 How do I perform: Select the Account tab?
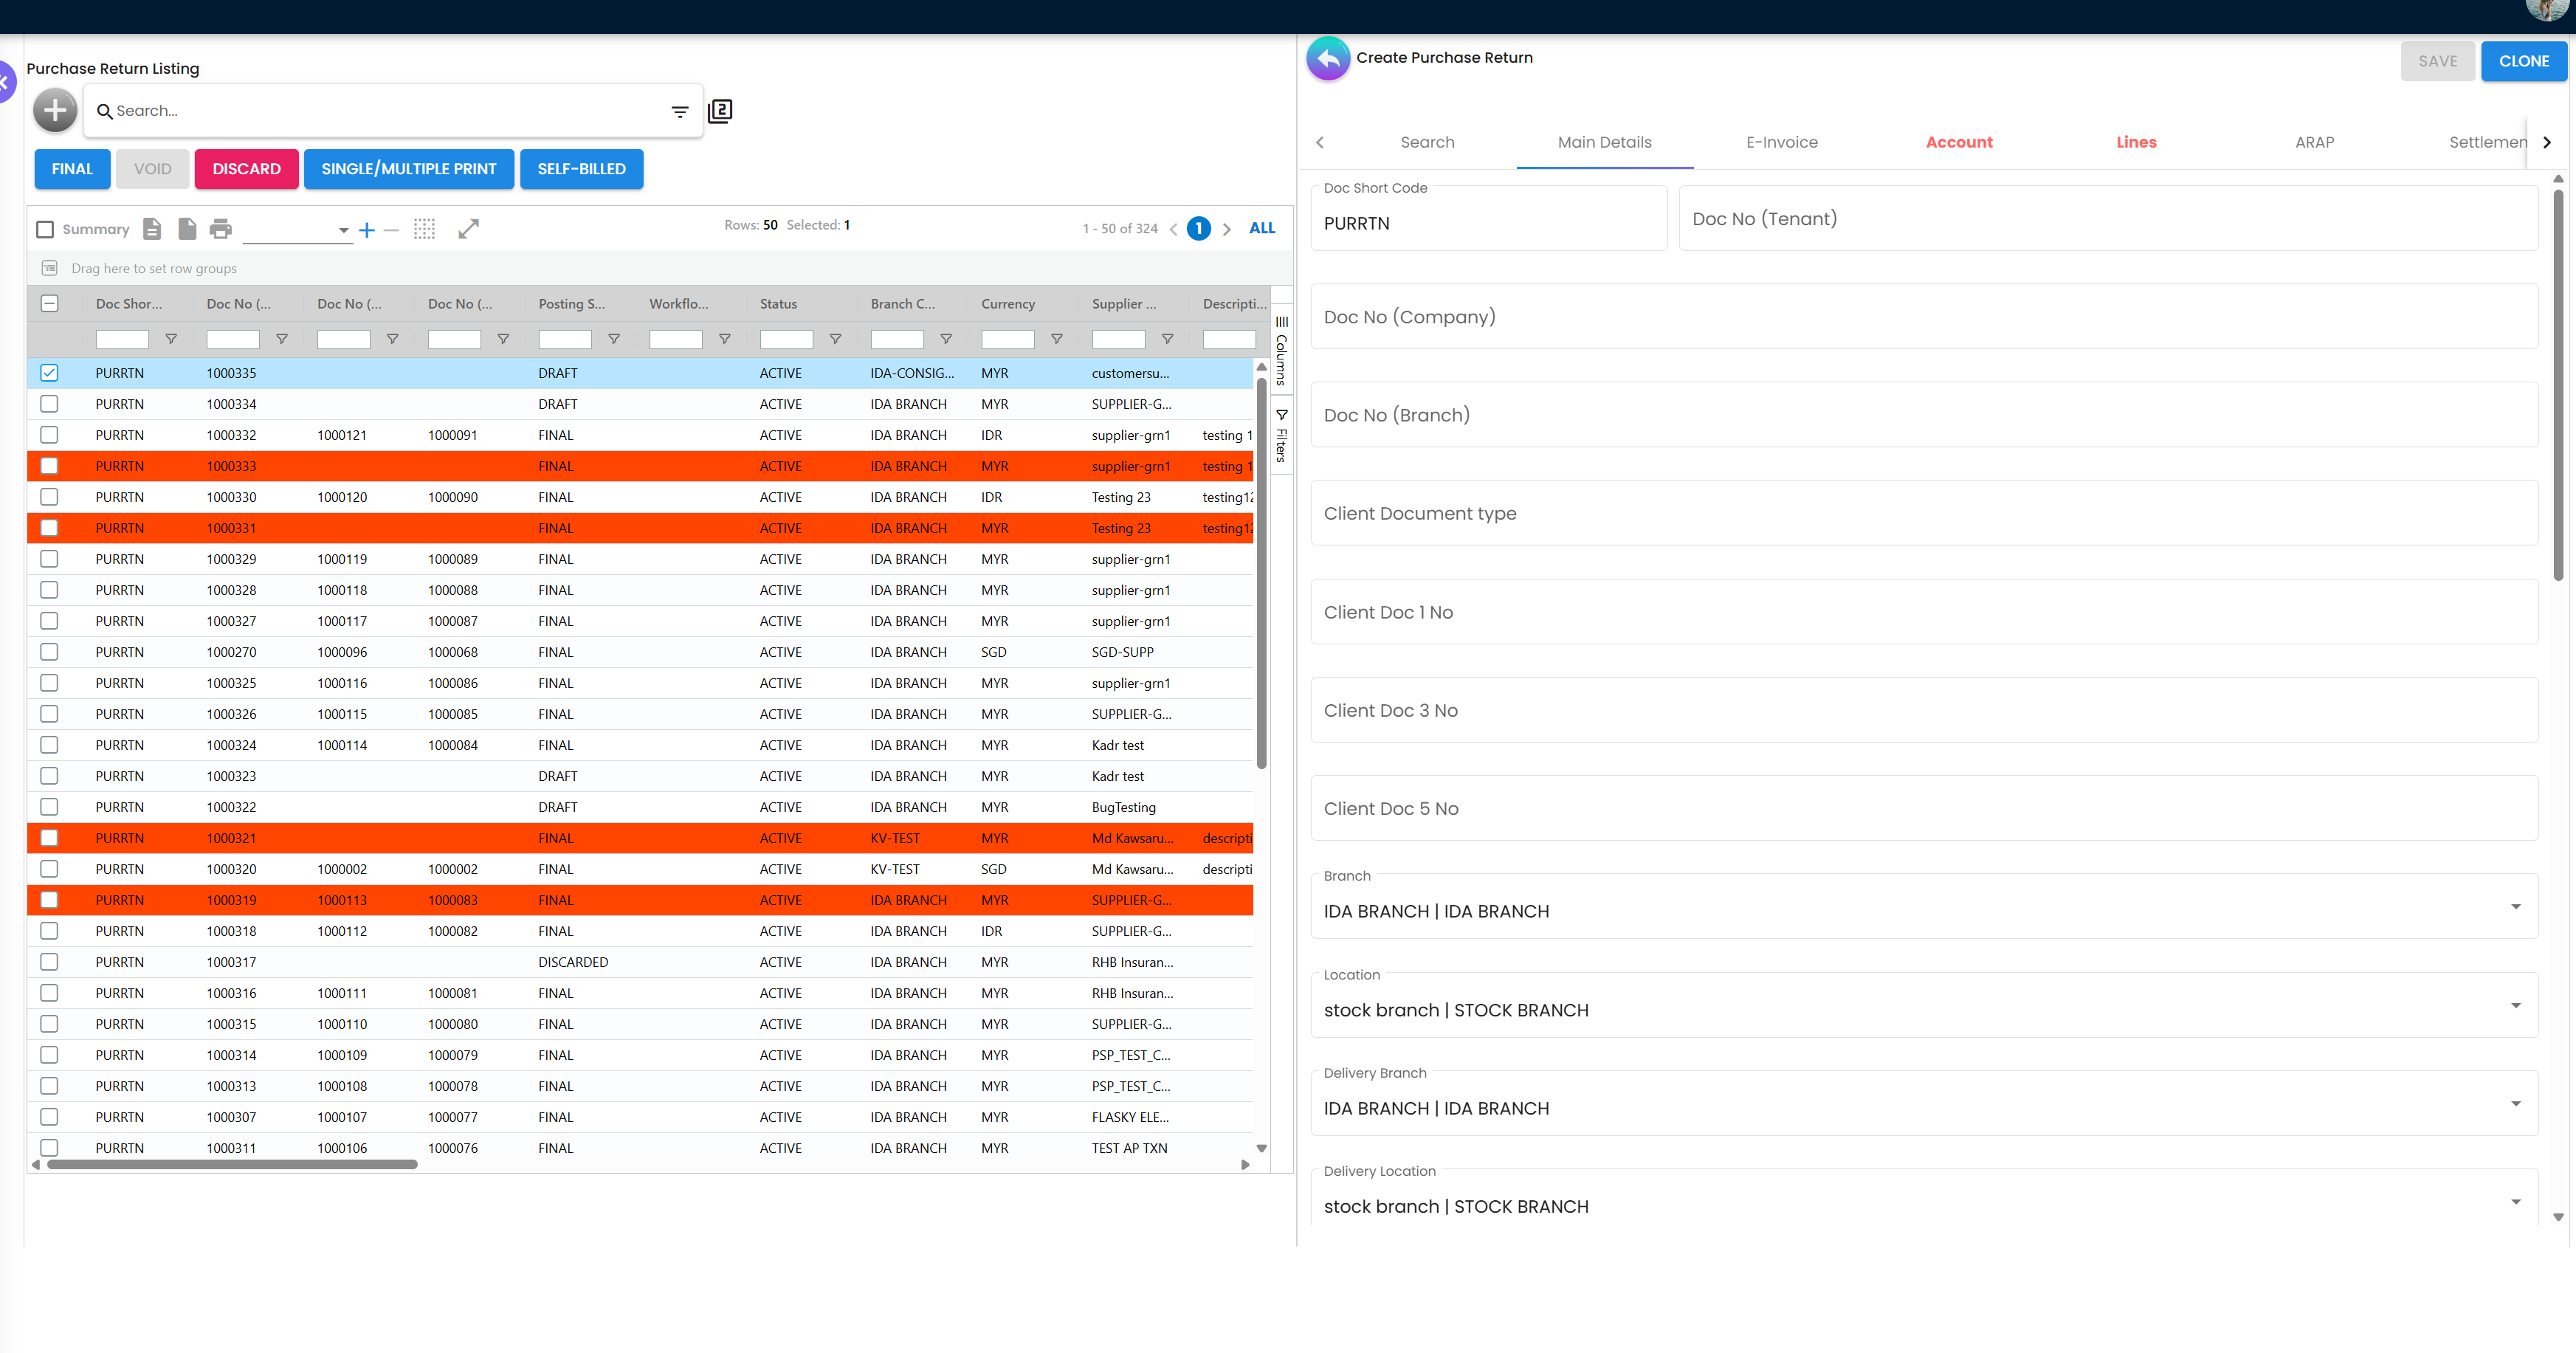coord(1959,142)
